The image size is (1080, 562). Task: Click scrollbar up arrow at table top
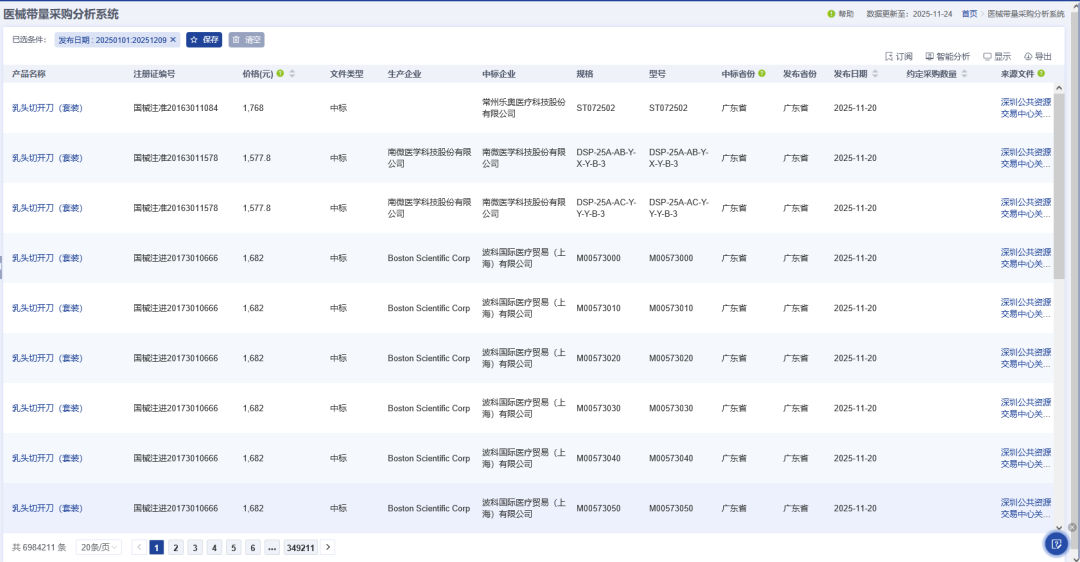[1059, 87]
